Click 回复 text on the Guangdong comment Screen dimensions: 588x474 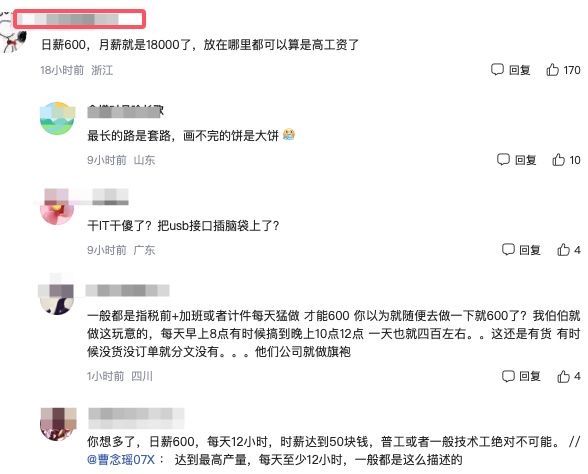tap(530, 250)
